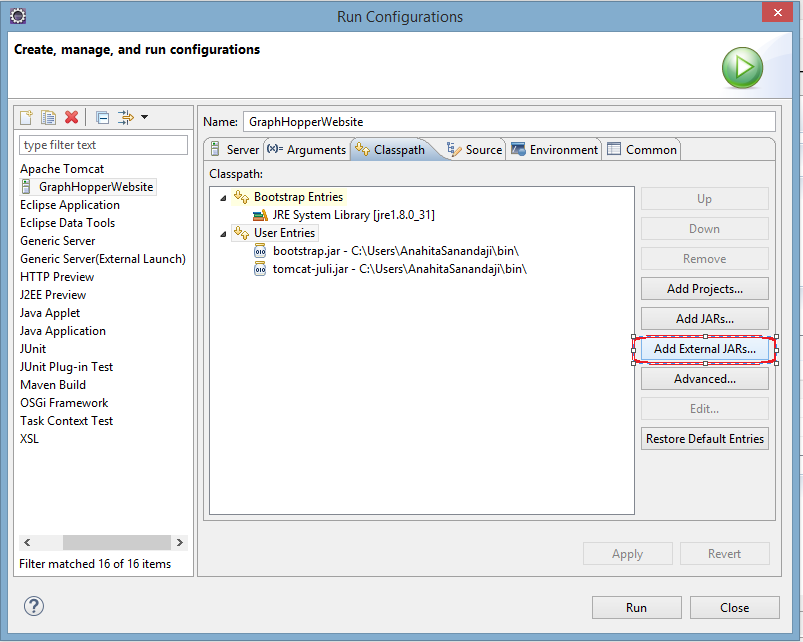
Task: Click the Collapse All icon
Action: (102, 118)
